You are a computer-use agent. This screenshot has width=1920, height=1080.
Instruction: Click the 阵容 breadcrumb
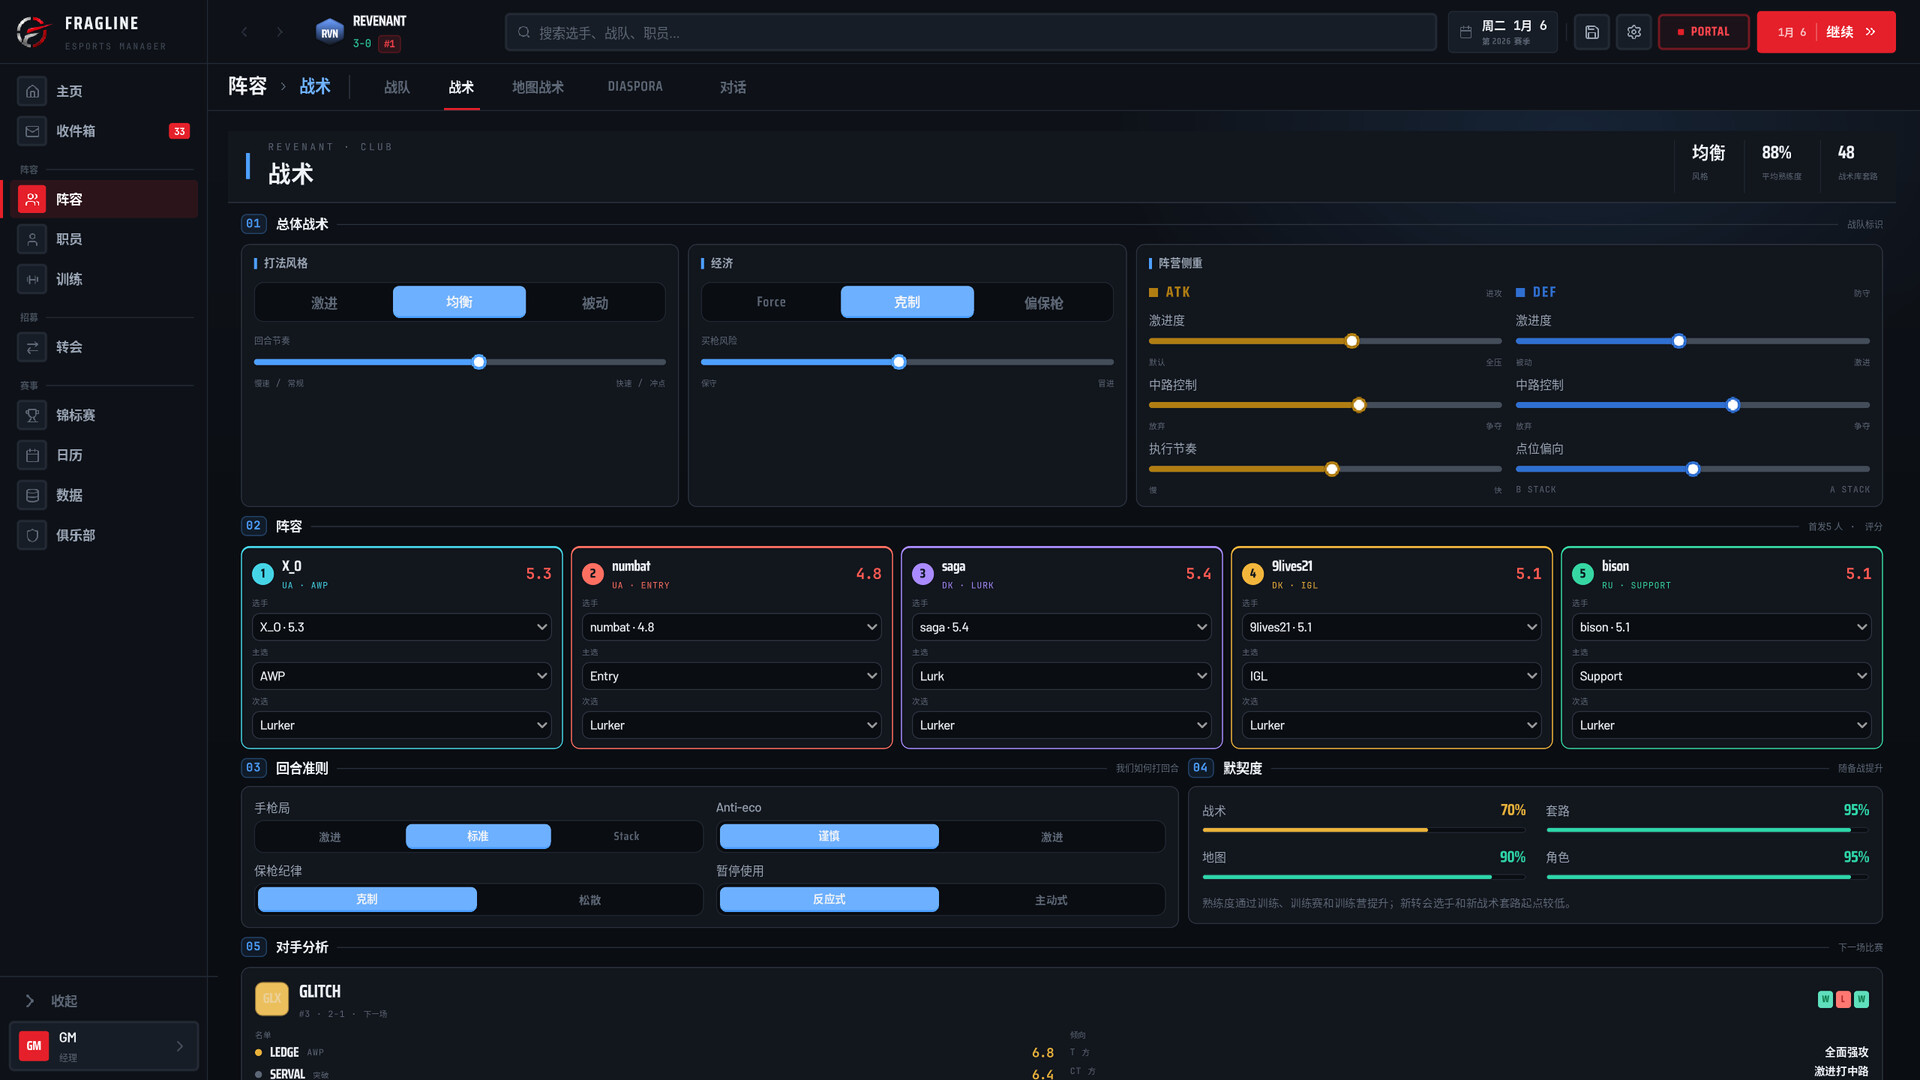point(247,86)
